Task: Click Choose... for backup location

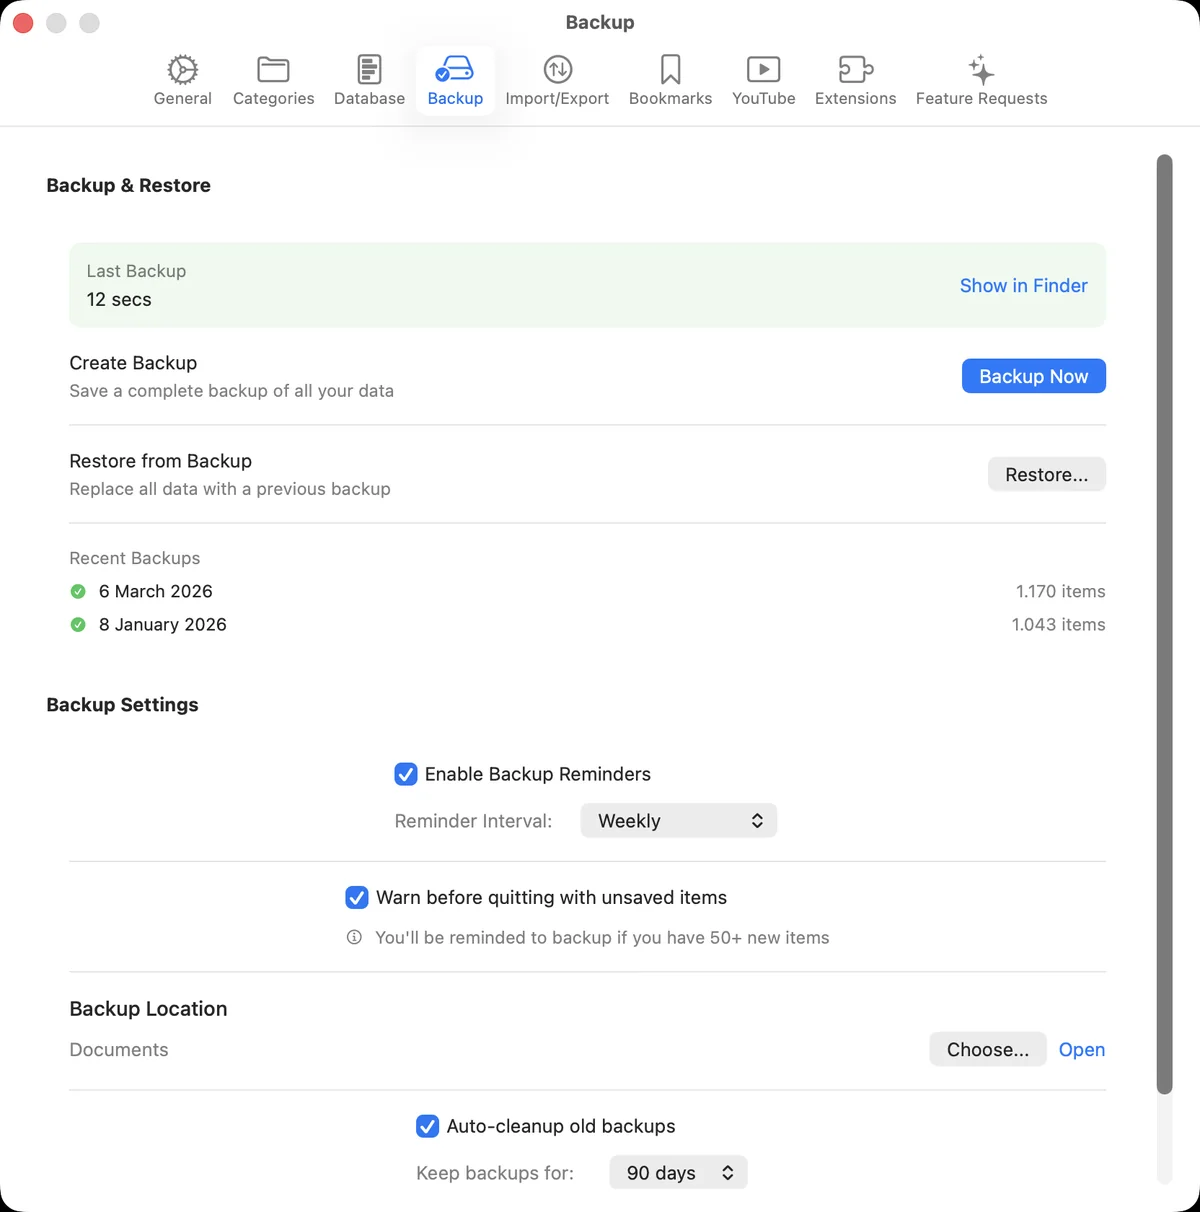Action: coord(988,1050)
